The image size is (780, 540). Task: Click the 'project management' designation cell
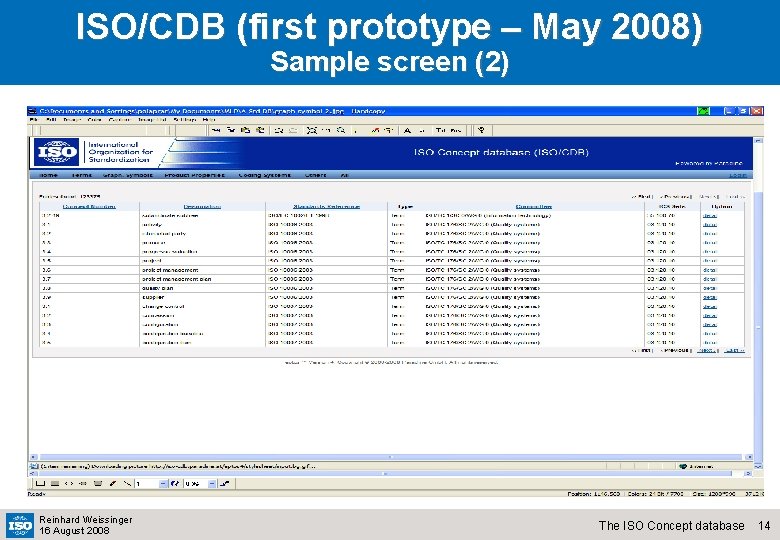[x=202, y=270]
